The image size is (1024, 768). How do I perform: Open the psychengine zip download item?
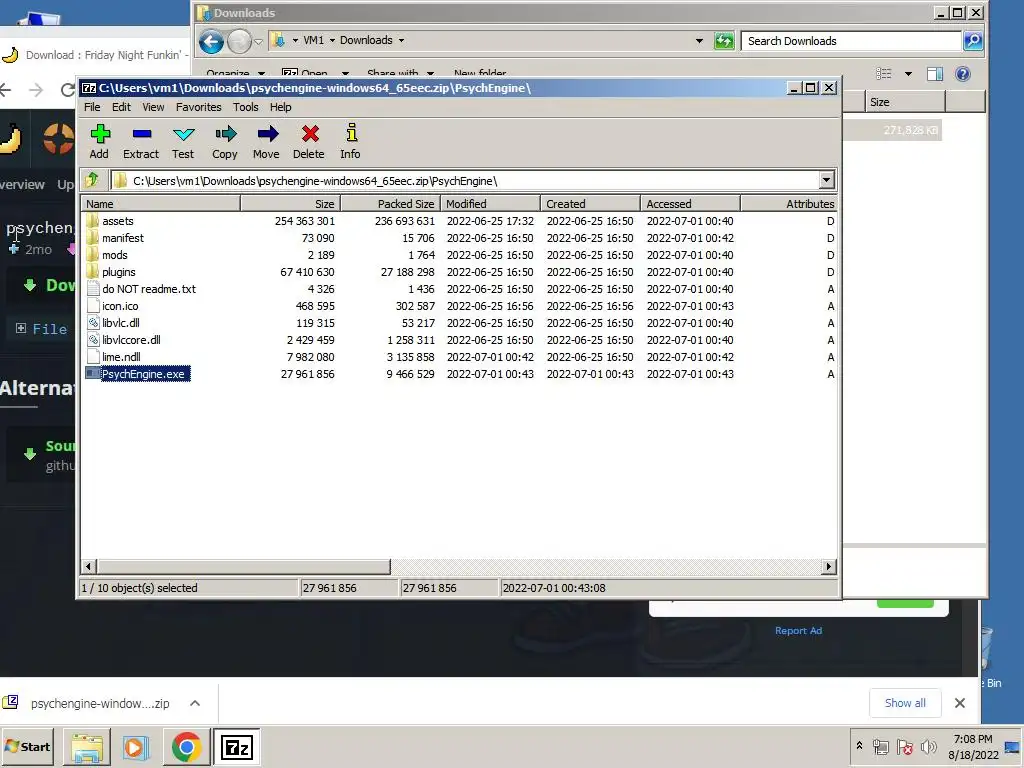[99, 703]
